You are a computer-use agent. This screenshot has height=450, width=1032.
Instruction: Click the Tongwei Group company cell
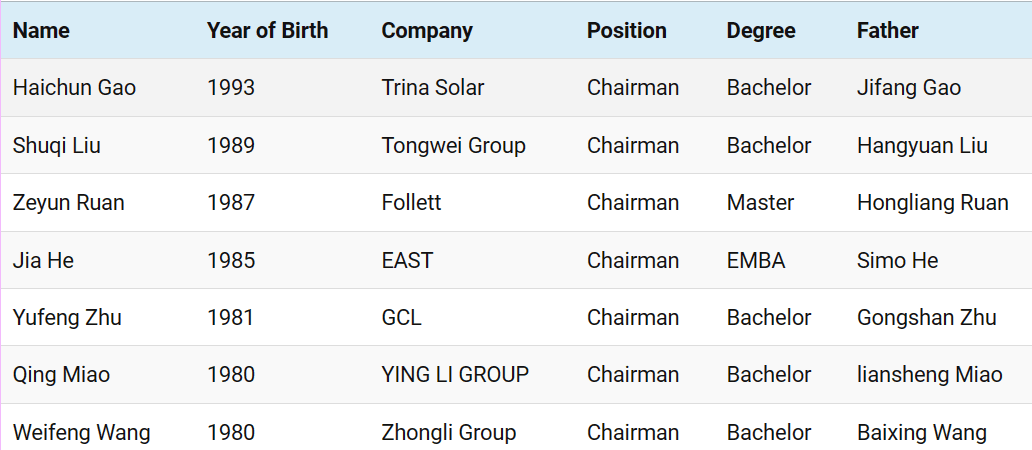(453, 146)
